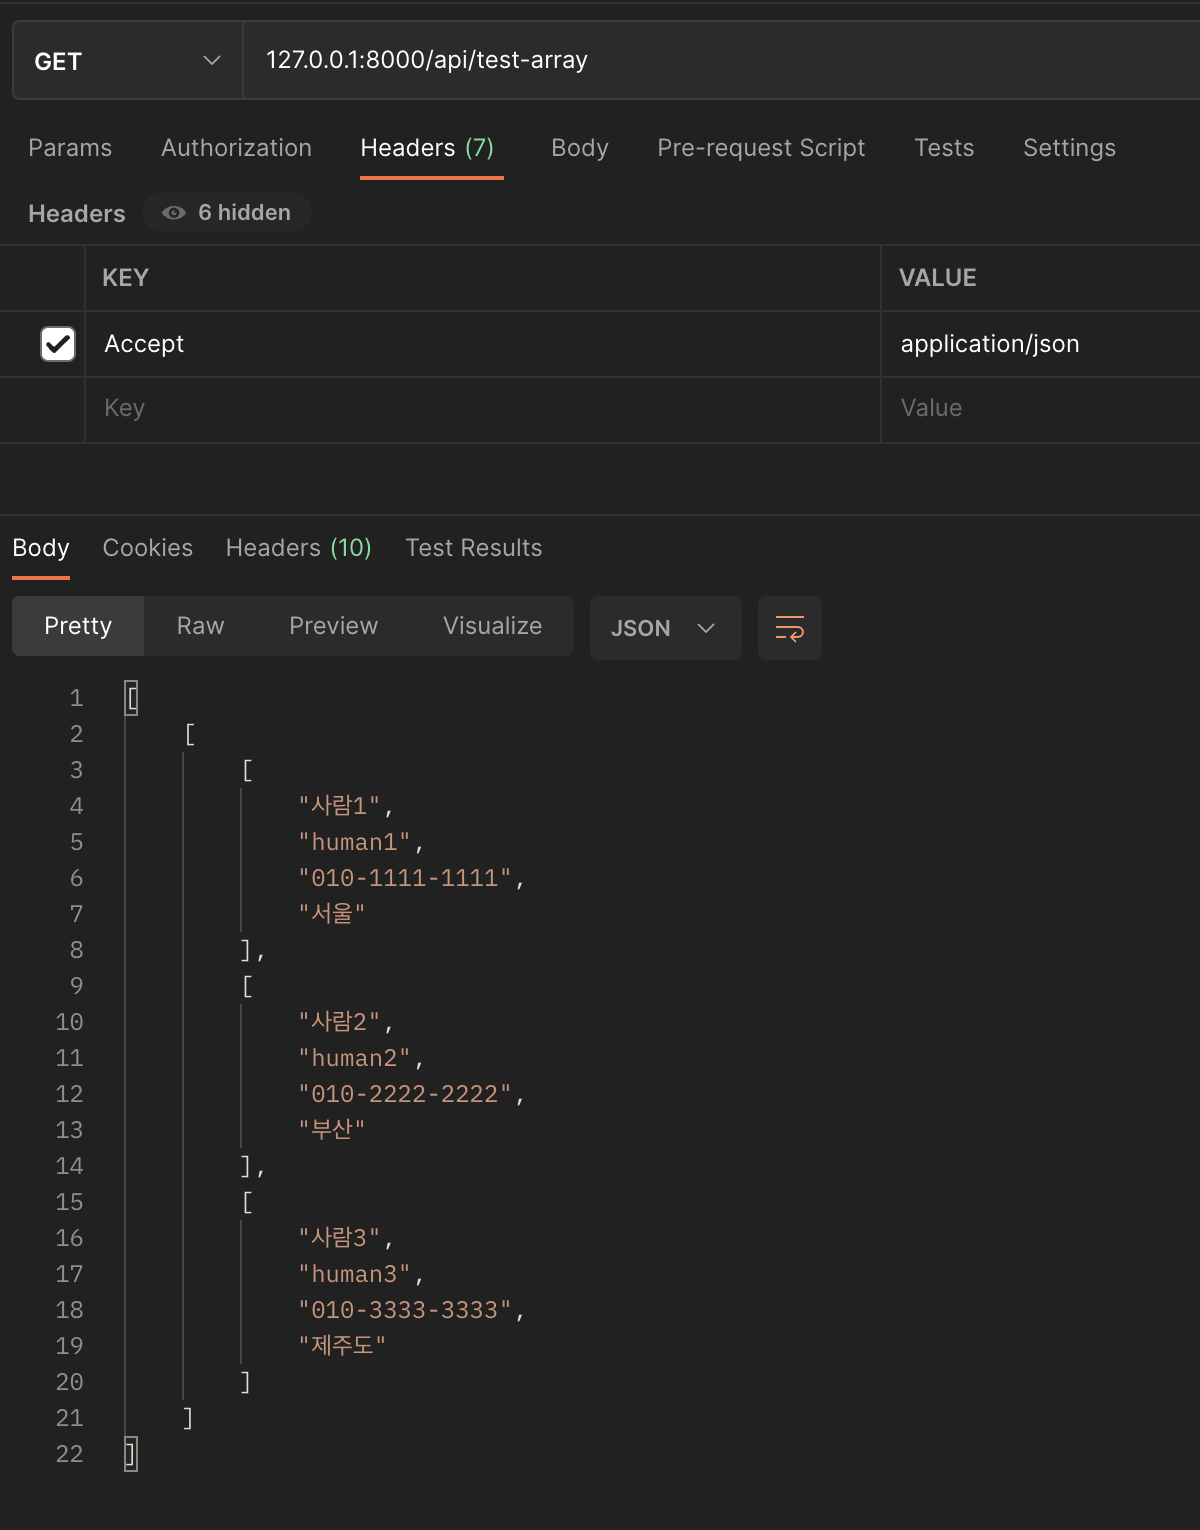
Task: Toggle the line wrap icon
Action: click(790, 628)
